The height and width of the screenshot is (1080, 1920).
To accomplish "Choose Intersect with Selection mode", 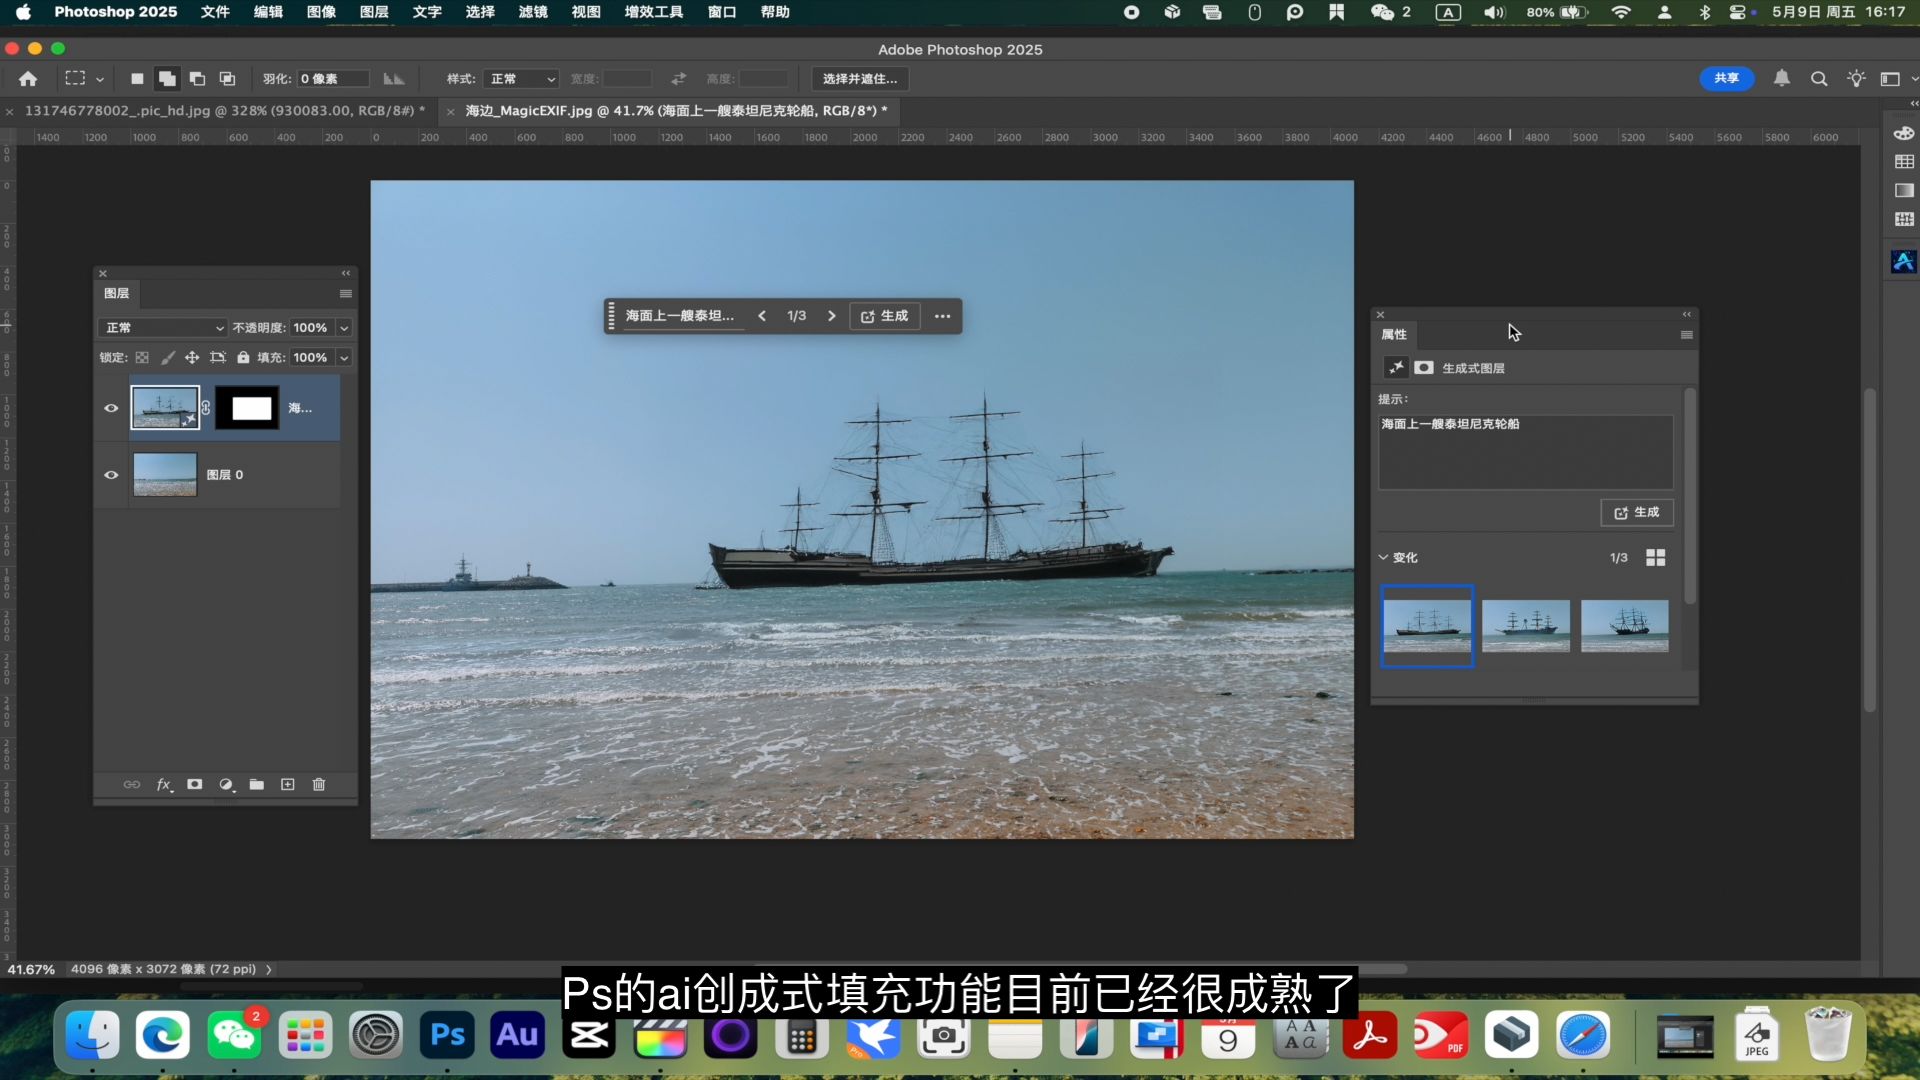I will point(228,78).
